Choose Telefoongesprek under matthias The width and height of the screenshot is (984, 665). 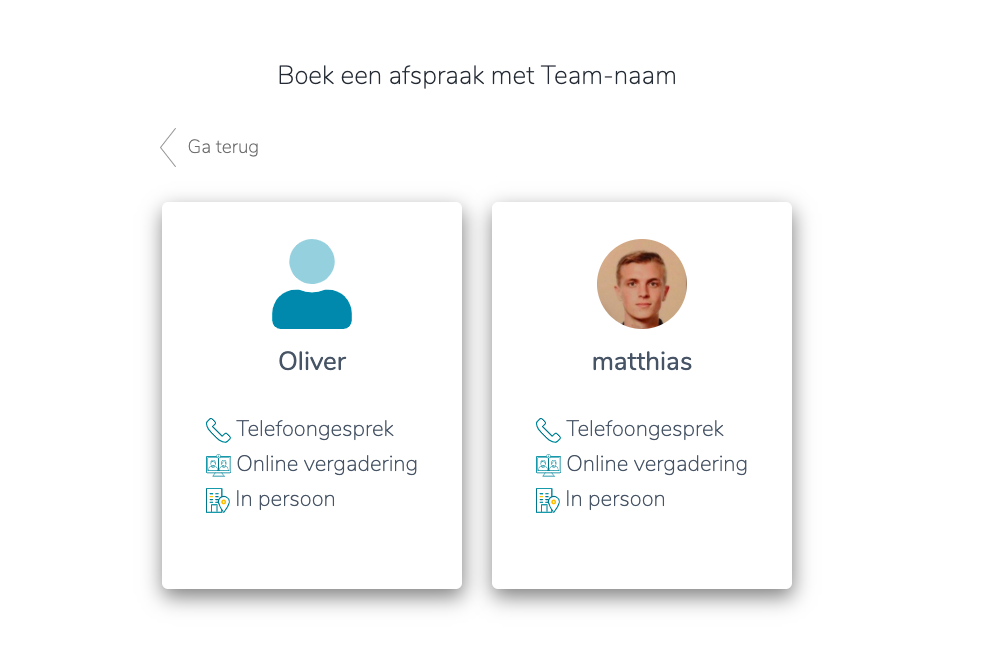click(645, 429)
